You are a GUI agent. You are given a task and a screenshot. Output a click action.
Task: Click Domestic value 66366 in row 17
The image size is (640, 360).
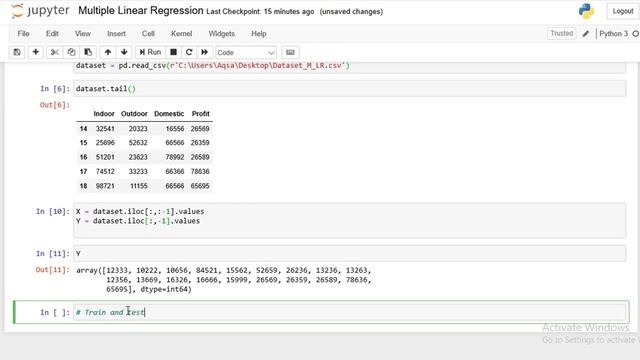coord(175,171)
